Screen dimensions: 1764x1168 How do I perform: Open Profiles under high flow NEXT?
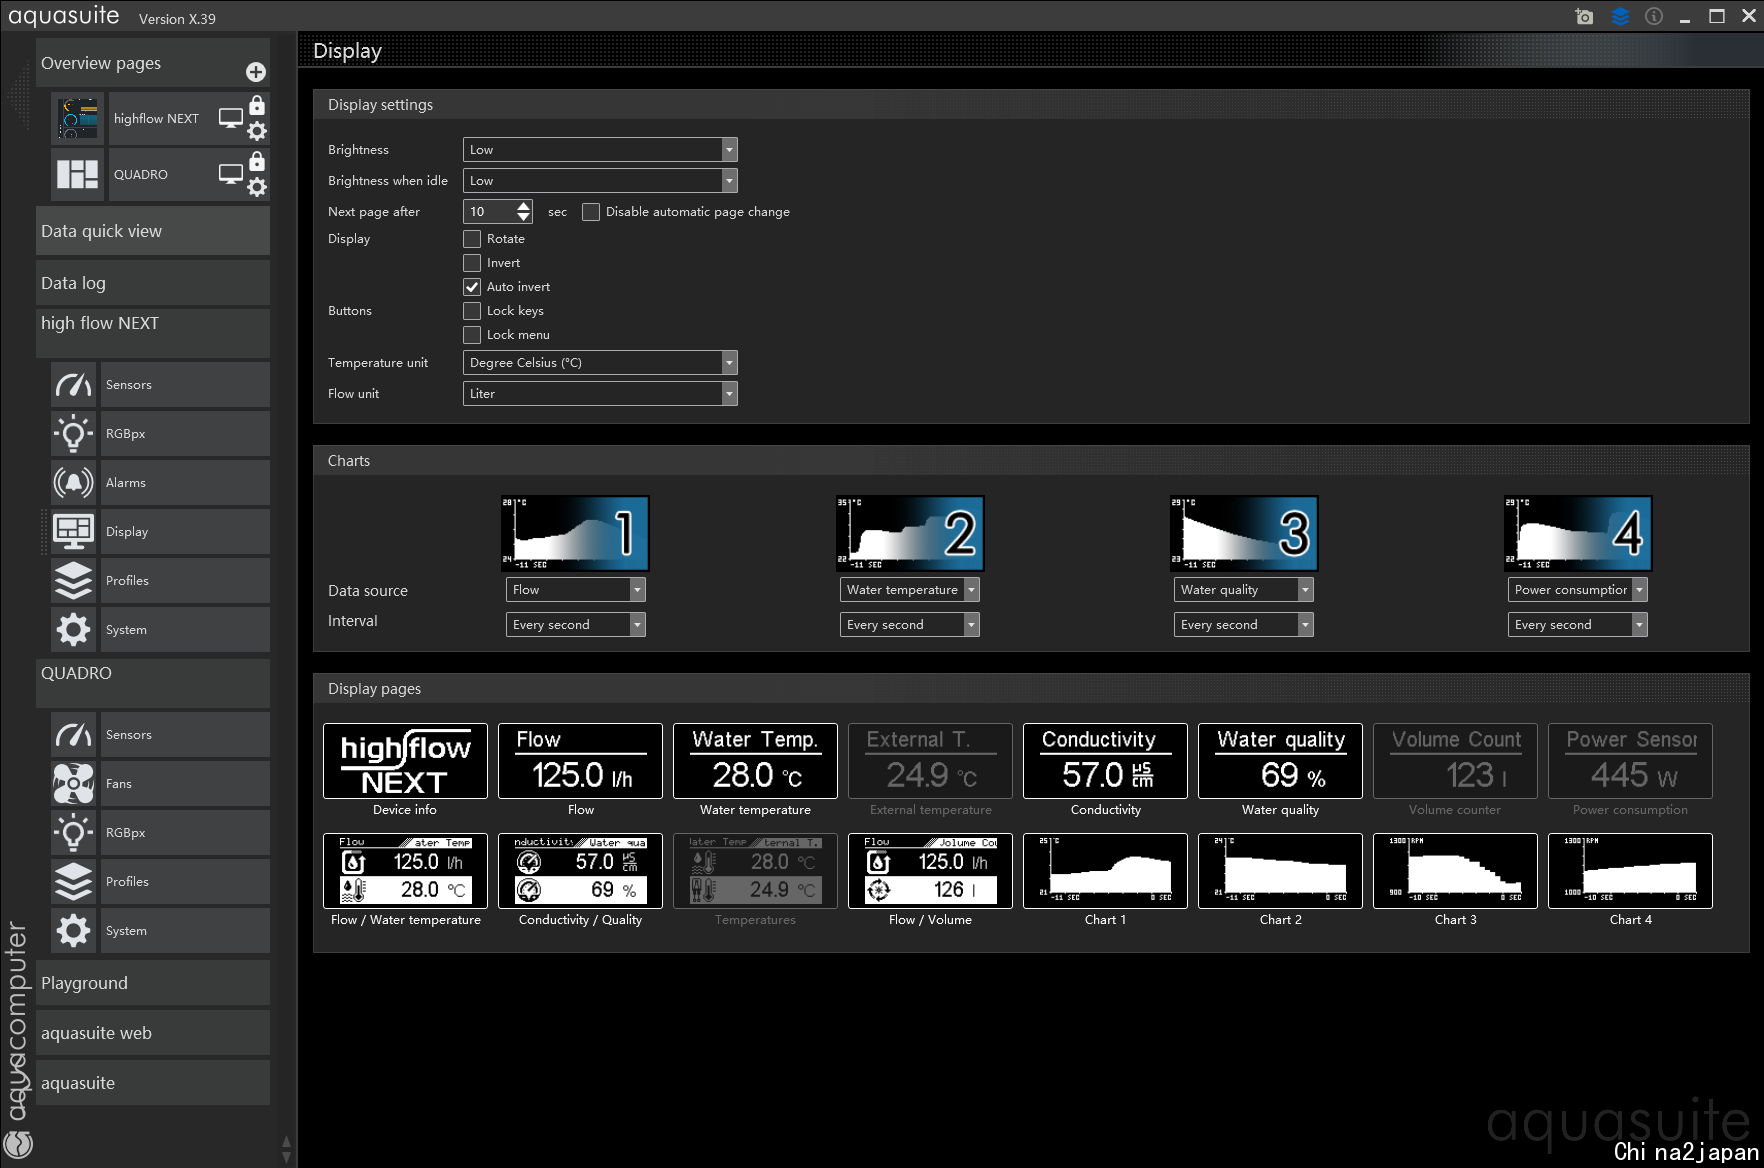coord(160,581)
